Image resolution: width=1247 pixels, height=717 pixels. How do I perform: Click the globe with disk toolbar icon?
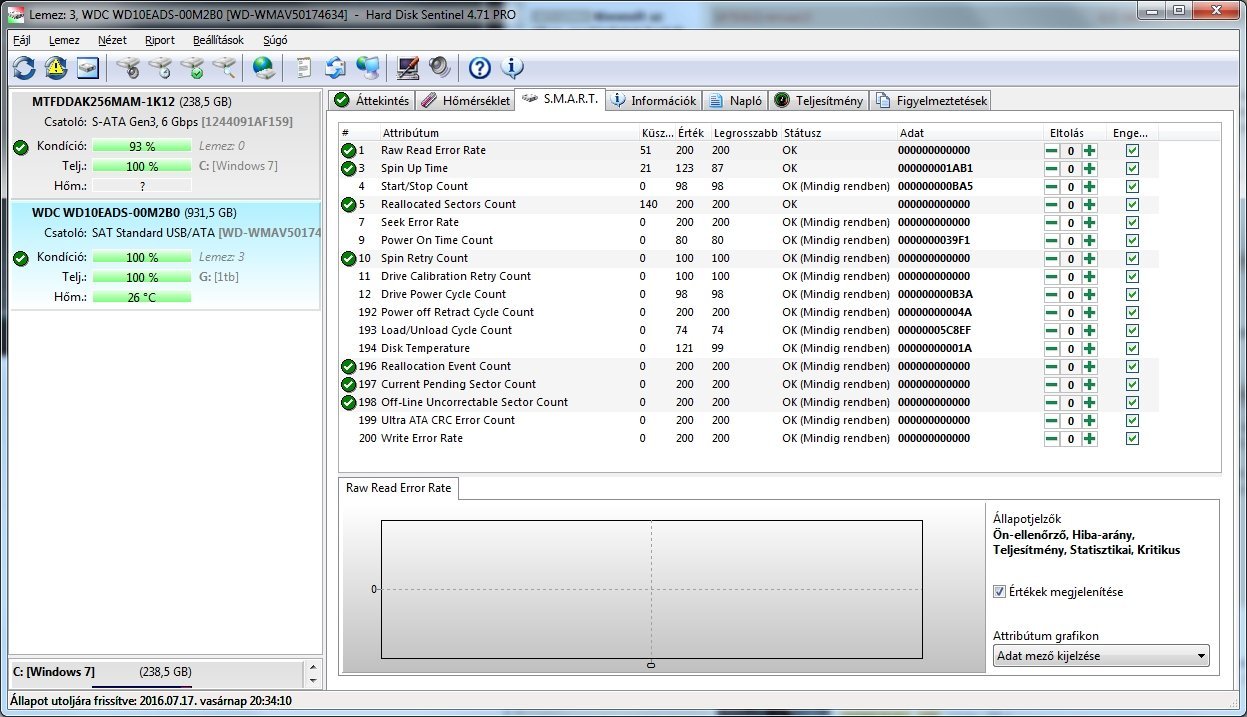coord(264,68)
